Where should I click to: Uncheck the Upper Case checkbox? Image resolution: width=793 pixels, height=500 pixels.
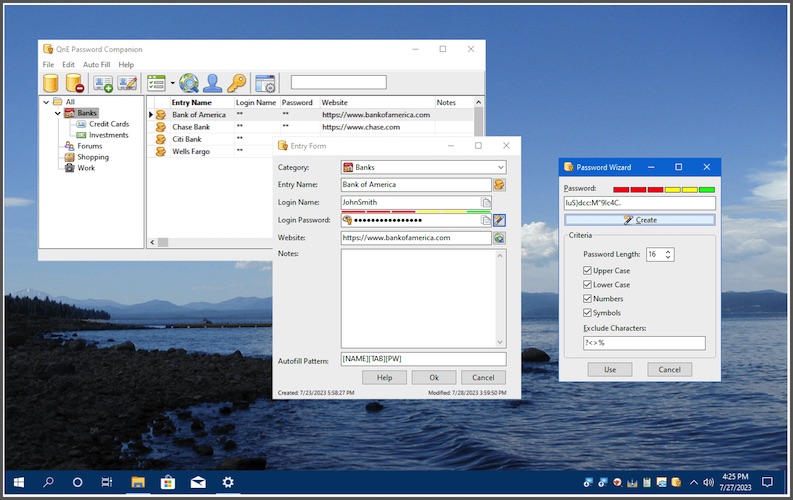[x=587, y=271]
